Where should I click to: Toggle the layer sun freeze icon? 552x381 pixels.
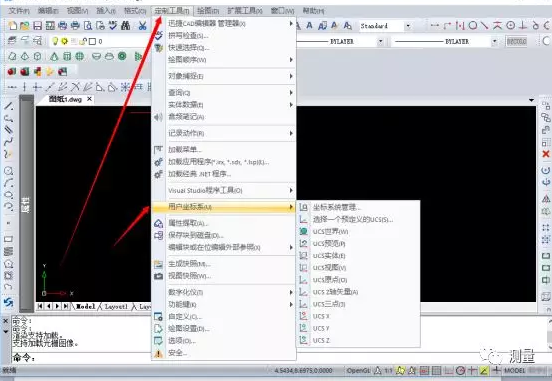64,41
